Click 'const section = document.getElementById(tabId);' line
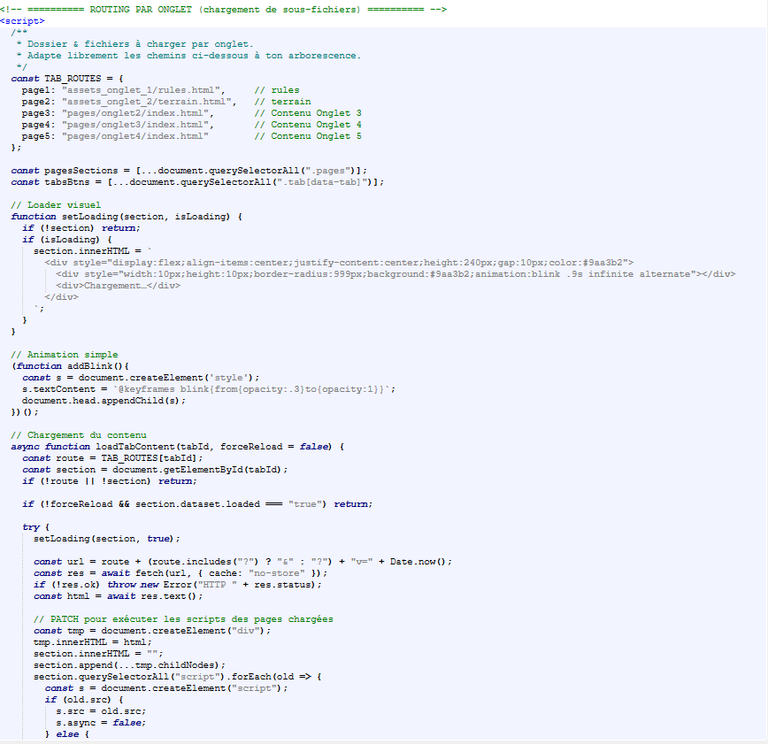The image size is (768, 744). pyautogui.click(x=155, y=470)
